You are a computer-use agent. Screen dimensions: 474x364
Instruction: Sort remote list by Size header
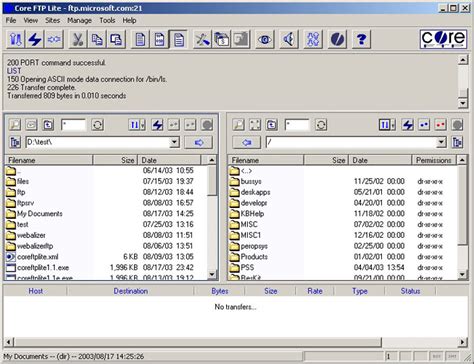point(326,160)
